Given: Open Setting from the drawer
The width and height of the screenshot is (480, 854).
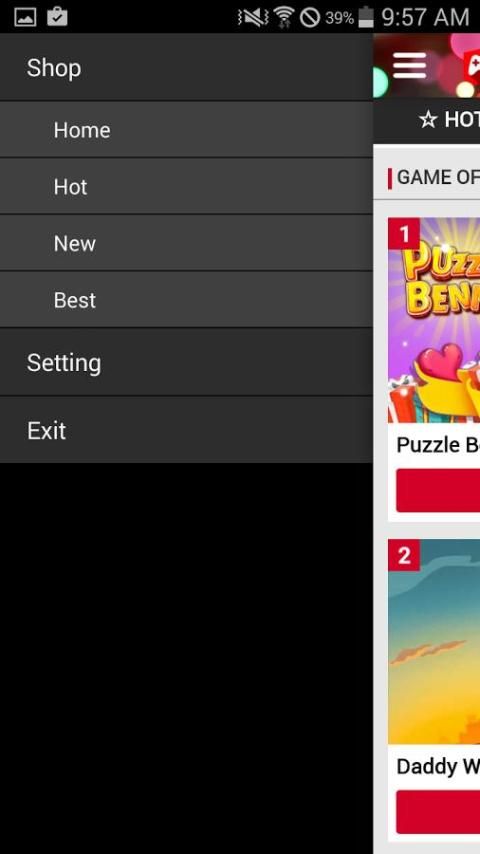Looking at the screenshot, I should click(186, 363).
